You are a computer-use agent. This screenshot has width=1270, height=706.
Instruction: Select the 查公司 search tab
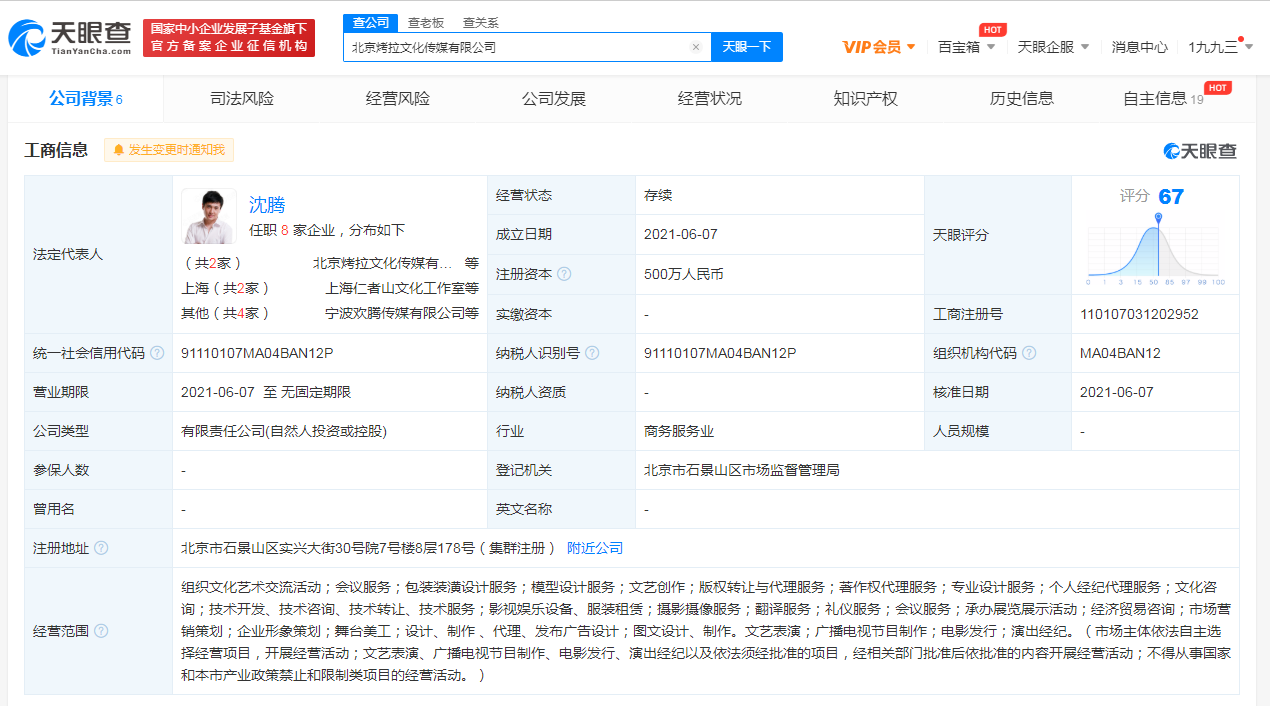click(370, 23)
